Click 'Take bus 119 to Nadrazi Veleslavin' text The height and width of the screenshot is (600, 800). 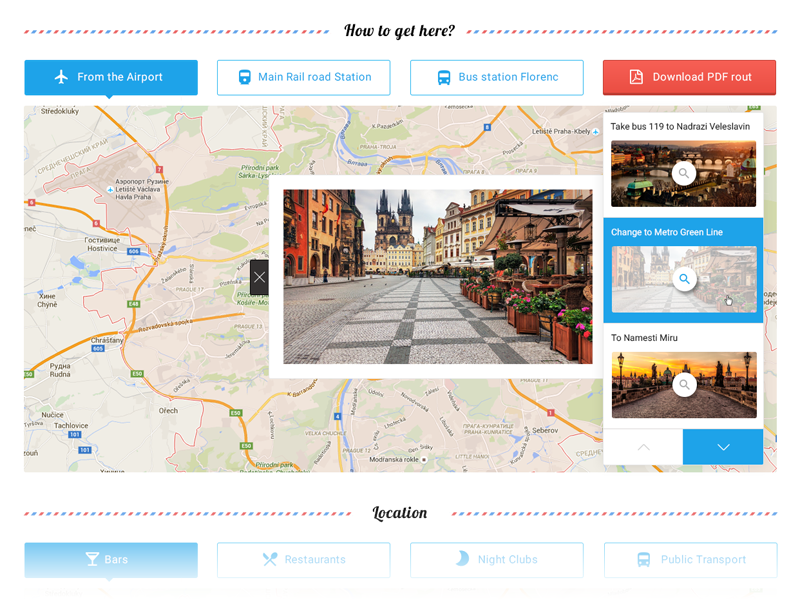pyautogui.click(x=680, y=127)
